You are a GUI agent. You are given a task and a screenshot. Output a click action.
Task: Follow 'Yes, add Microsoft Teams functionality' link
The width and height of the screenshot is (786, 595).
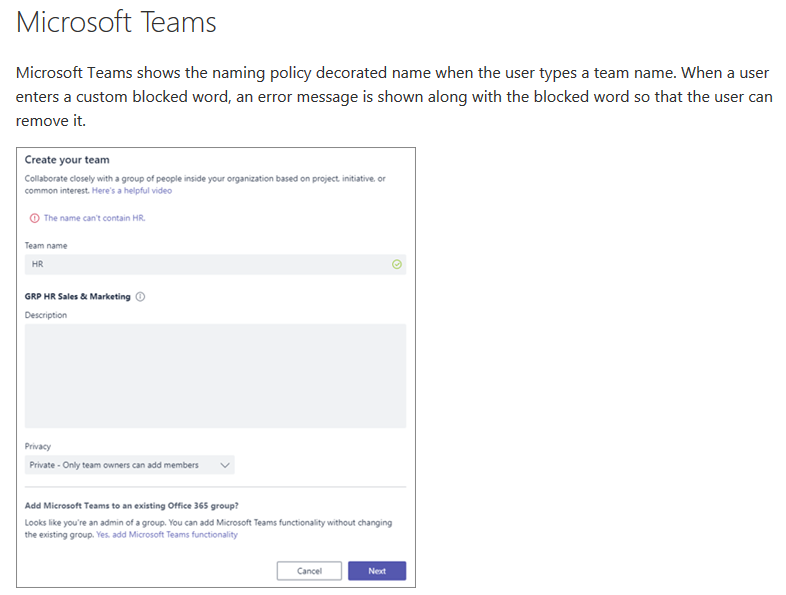click(x=167, y=535)
